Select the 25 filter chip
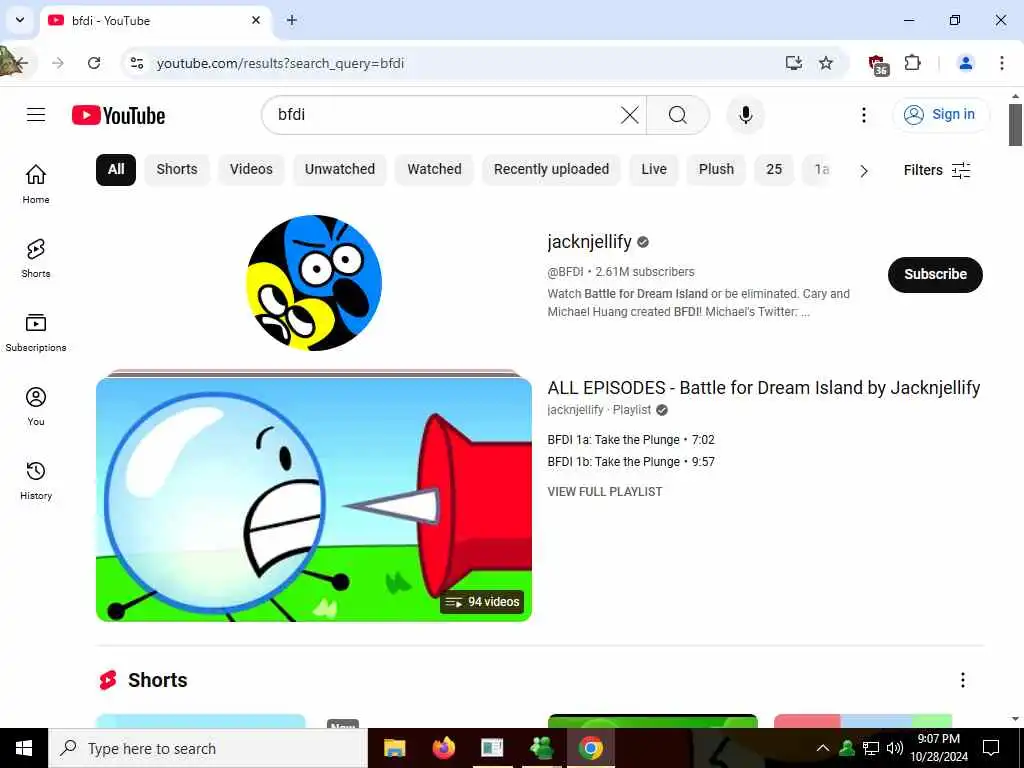Image resolution: width=1024 pixels, height=768 pixels. click(x=774, y=170)
